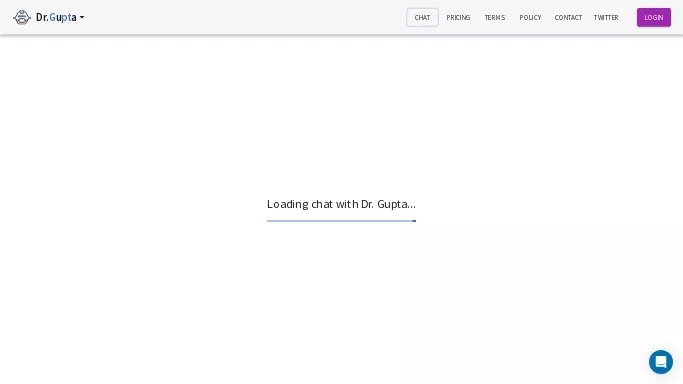Click the "Loading chat with Dr. Gupta..." text

[341, 204]
